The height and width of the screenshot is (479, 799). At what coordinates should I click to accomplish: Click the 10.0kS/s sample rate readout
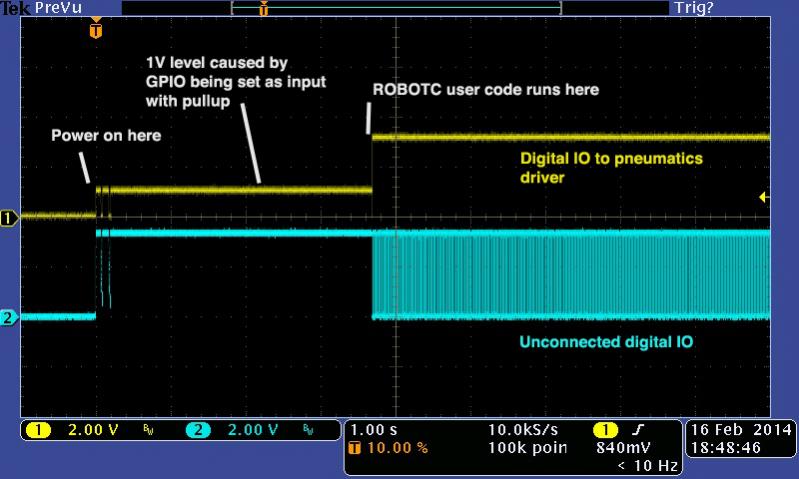[x=523, y=430]
